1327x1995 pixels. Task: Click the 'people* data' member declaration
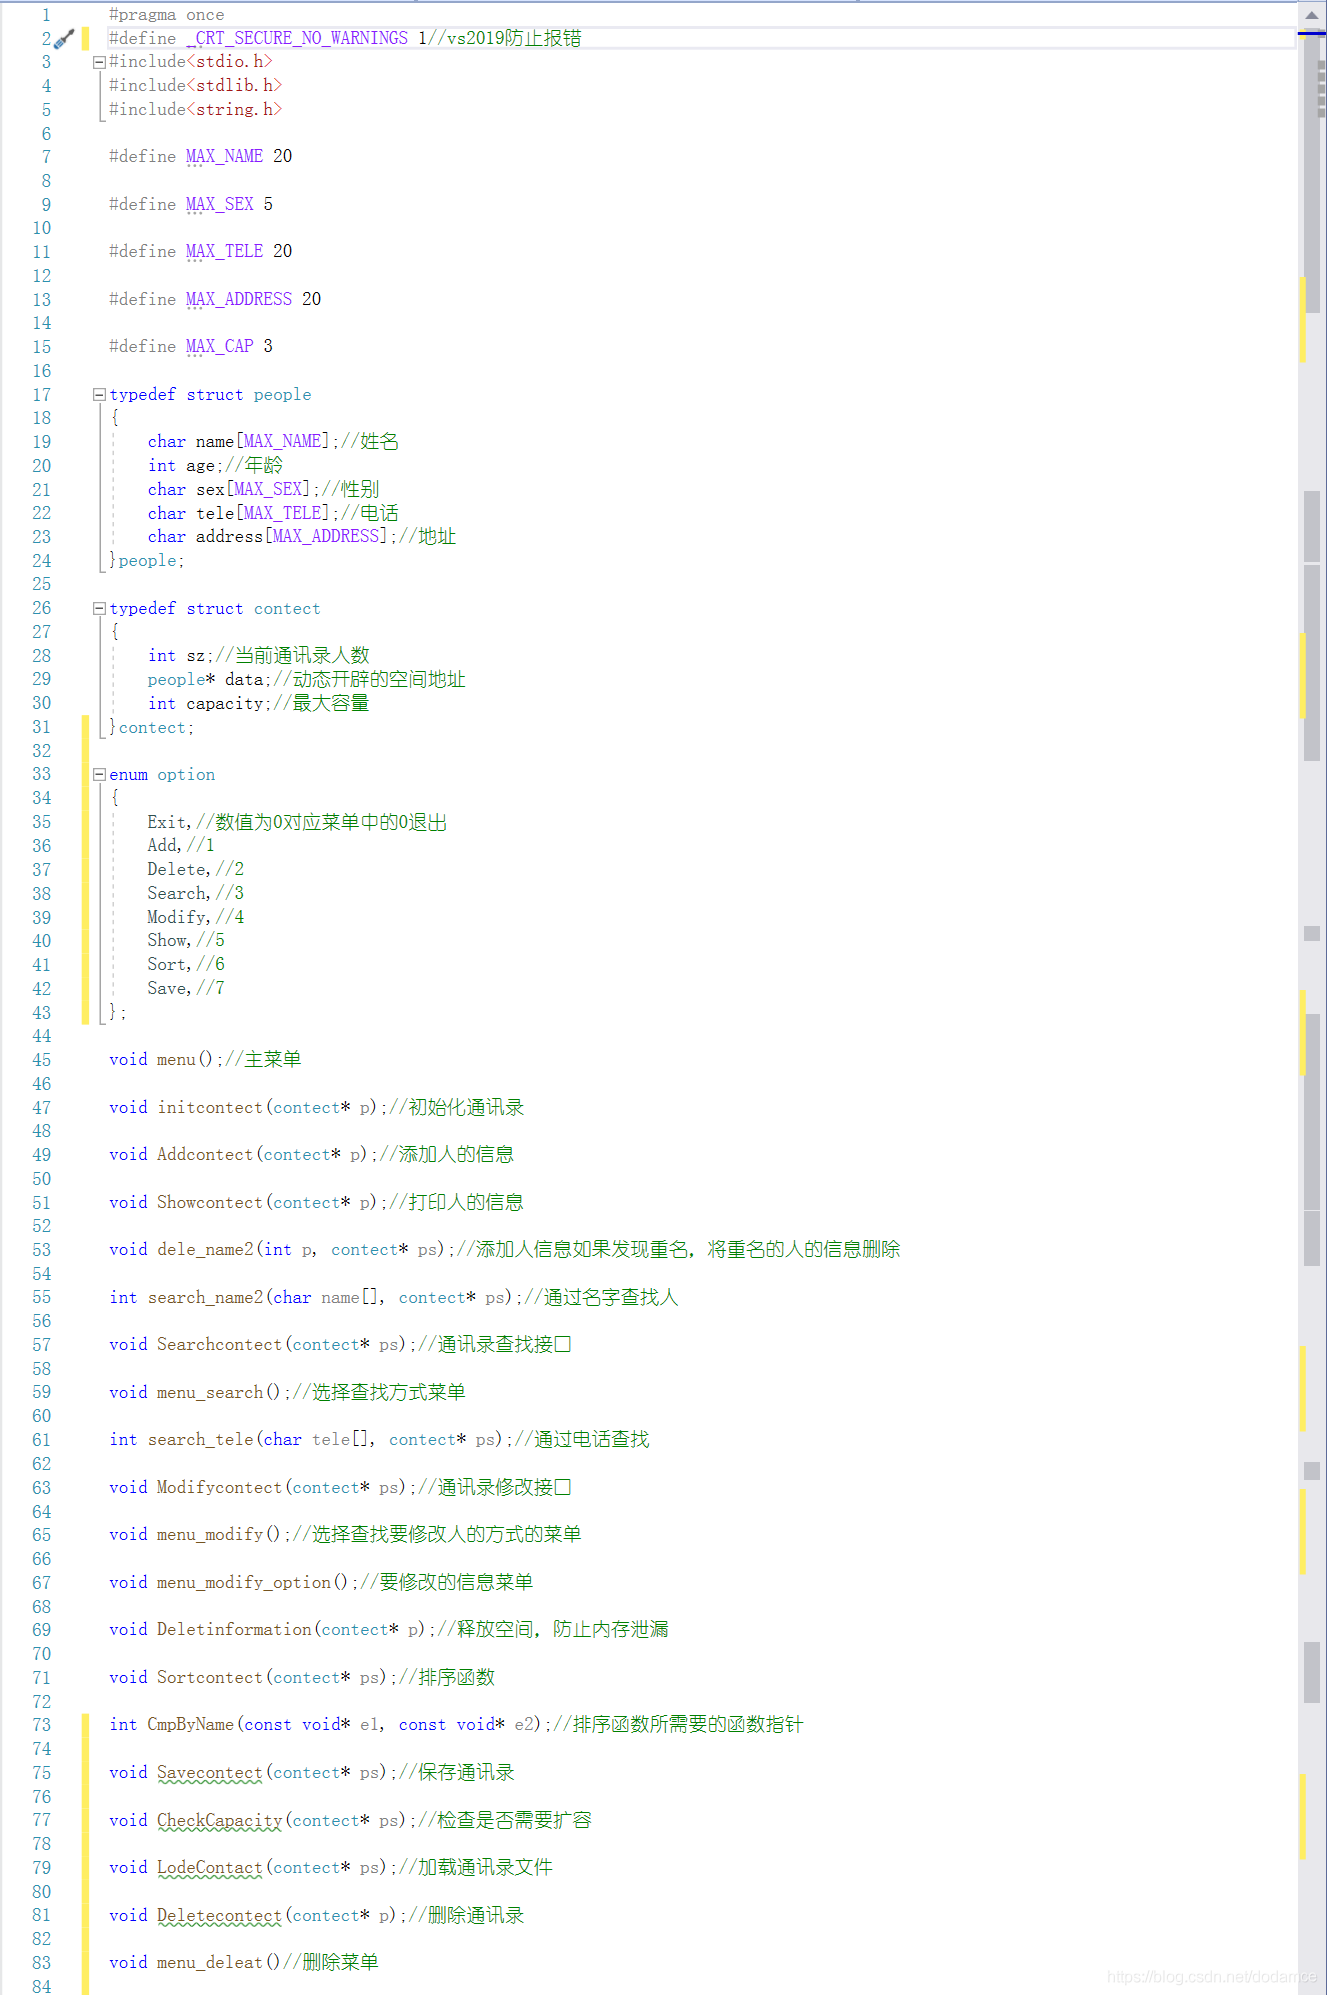206,680
